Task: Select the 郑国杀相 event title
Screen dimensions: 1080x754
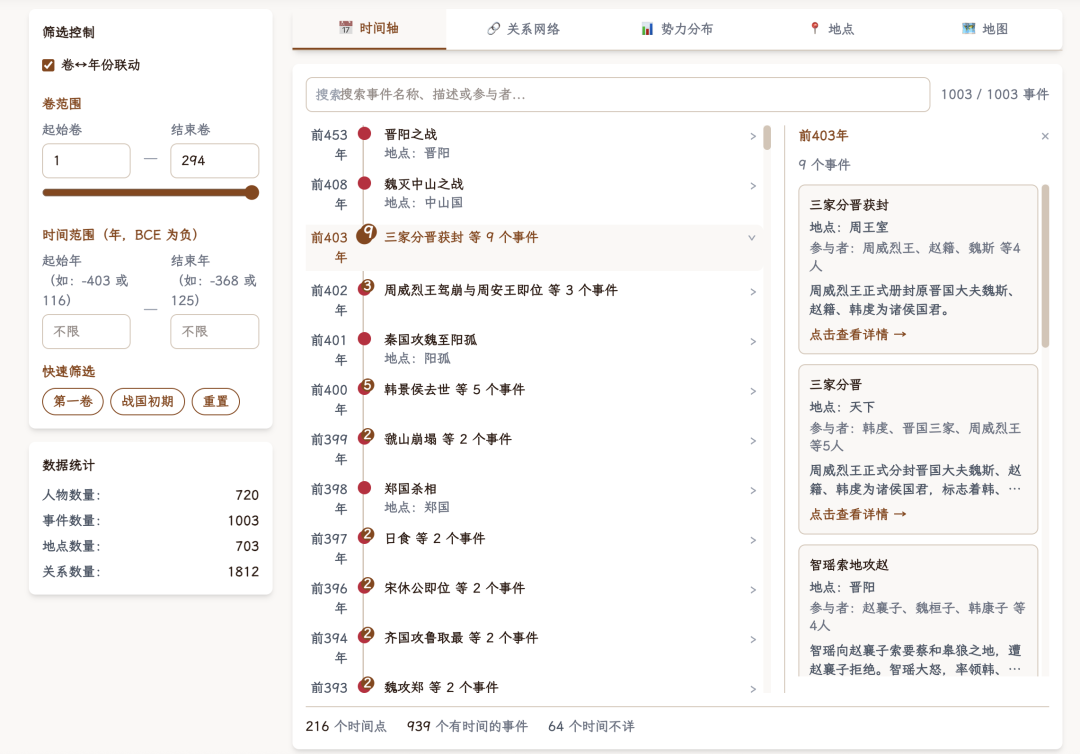Action: [411, 488]
